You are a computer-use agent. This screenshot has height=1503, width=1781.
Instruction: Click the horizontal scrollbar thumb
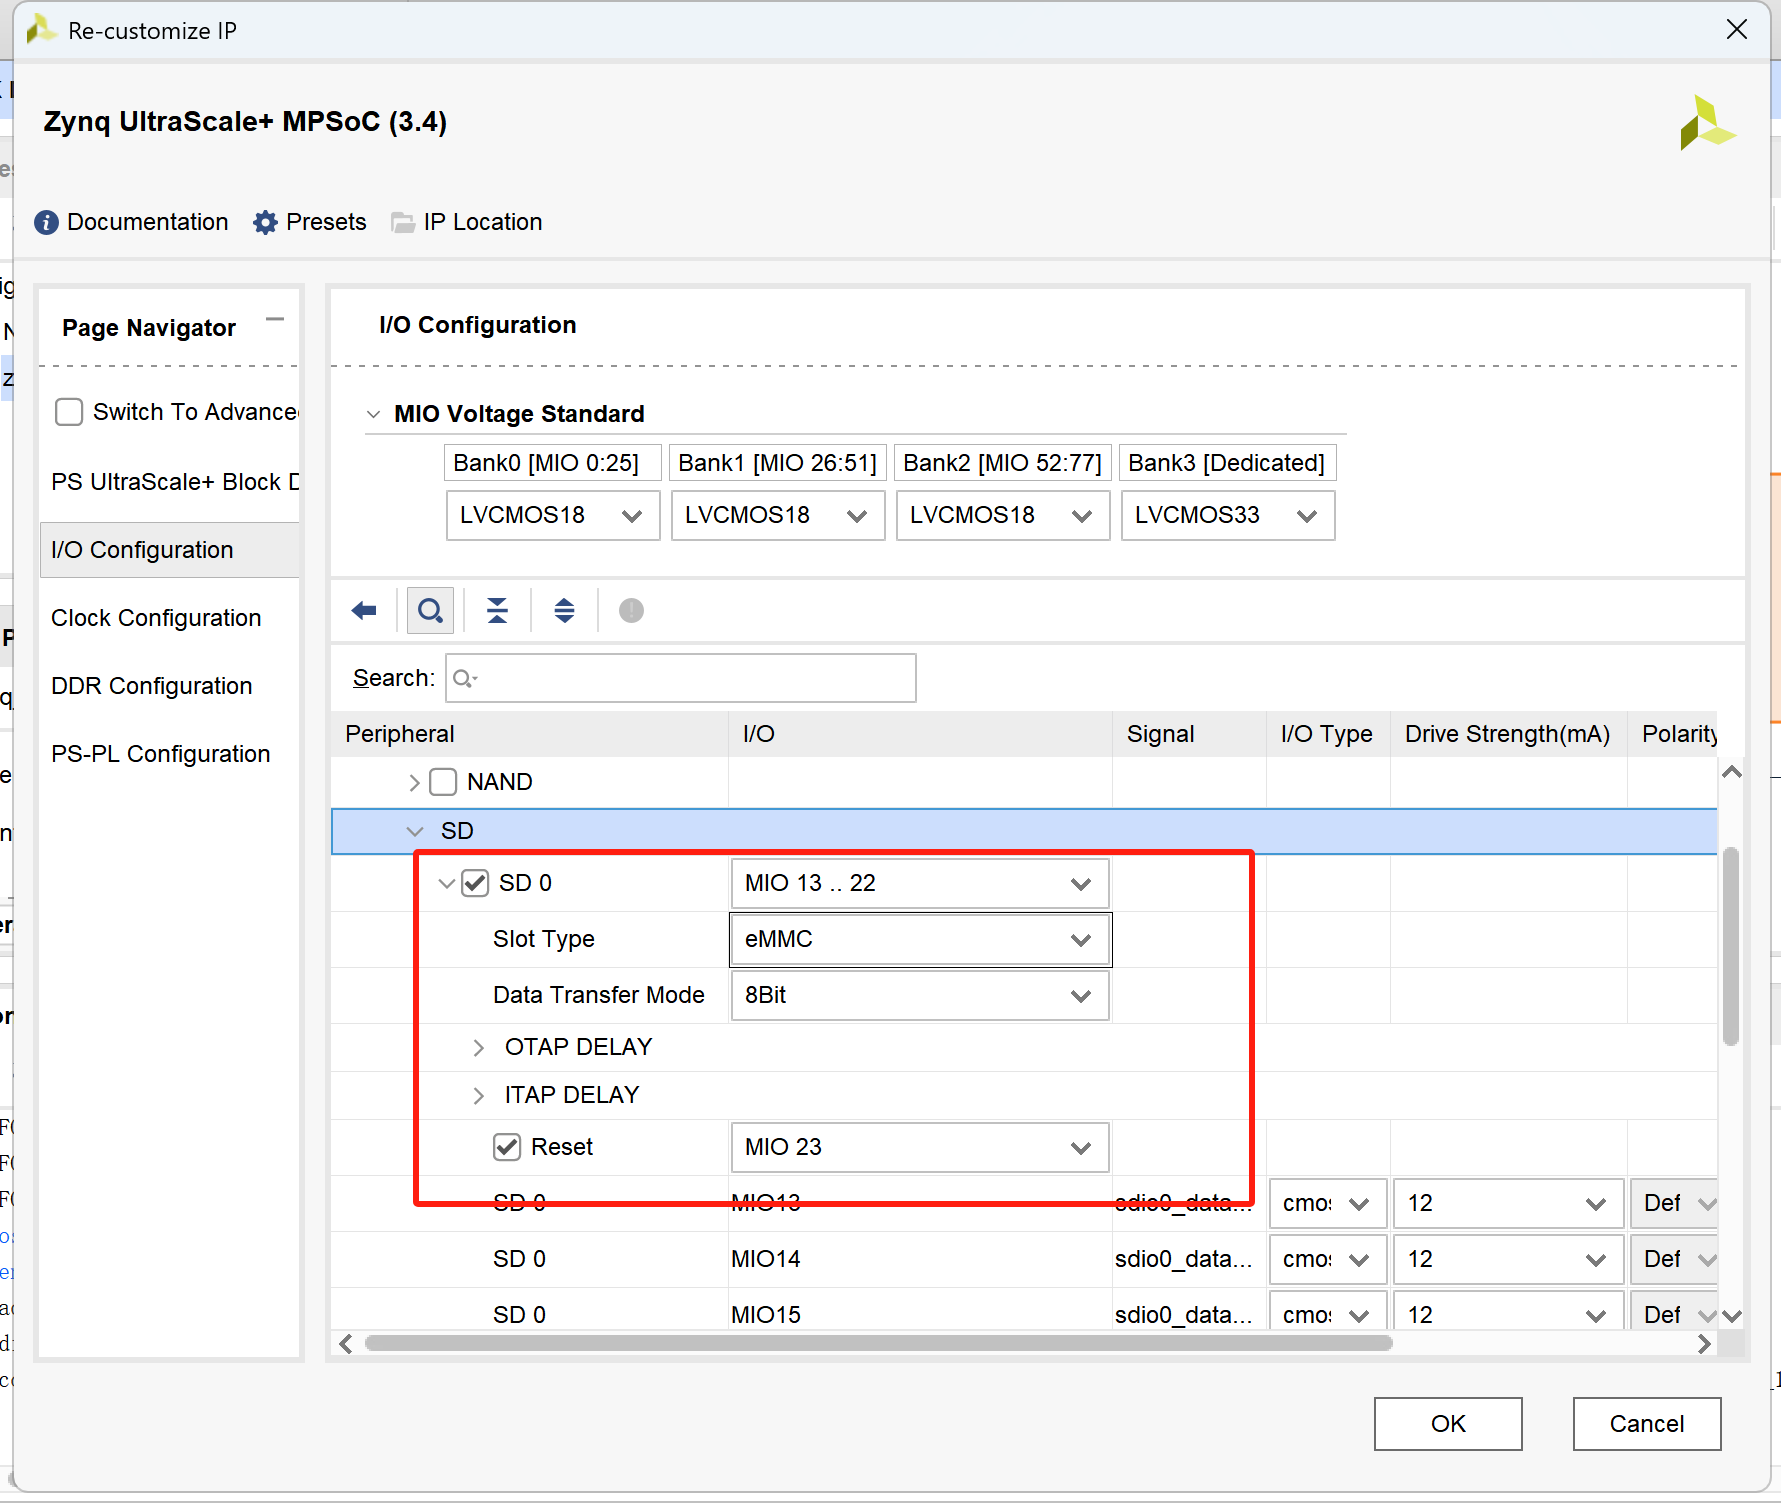(878, 1343)
